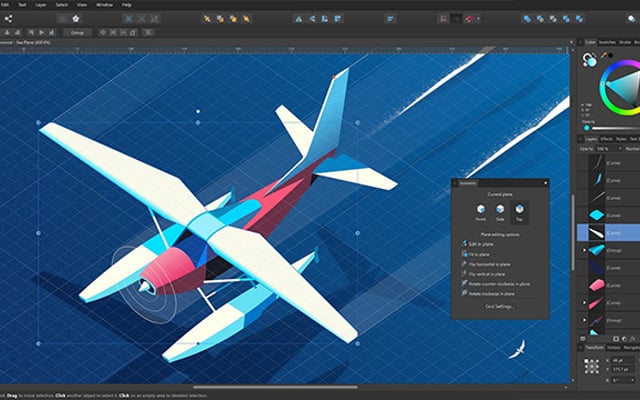Screen dimensions: 640x400
Task: Click the share icon in the top toolbar
Action: point(6,18)
